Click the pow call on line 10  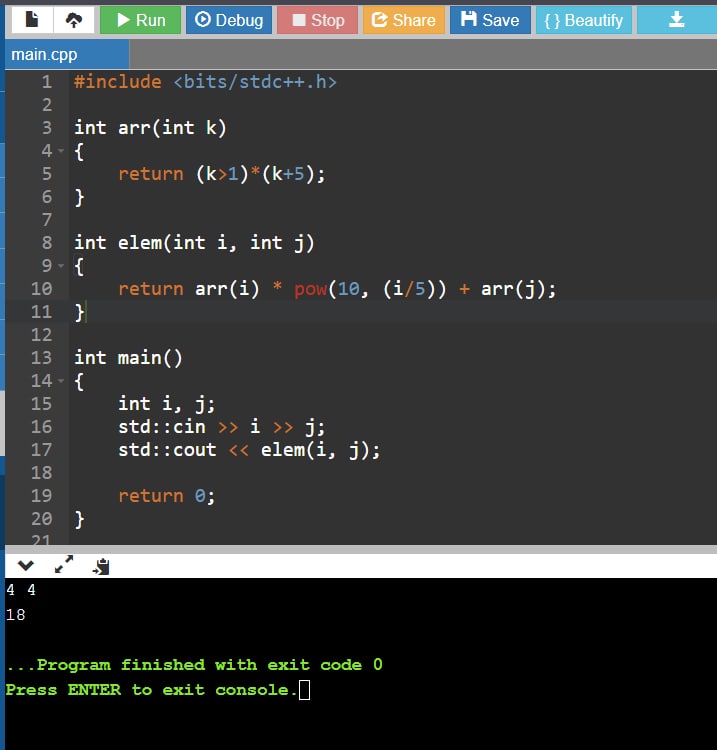(x=310, y=289)
